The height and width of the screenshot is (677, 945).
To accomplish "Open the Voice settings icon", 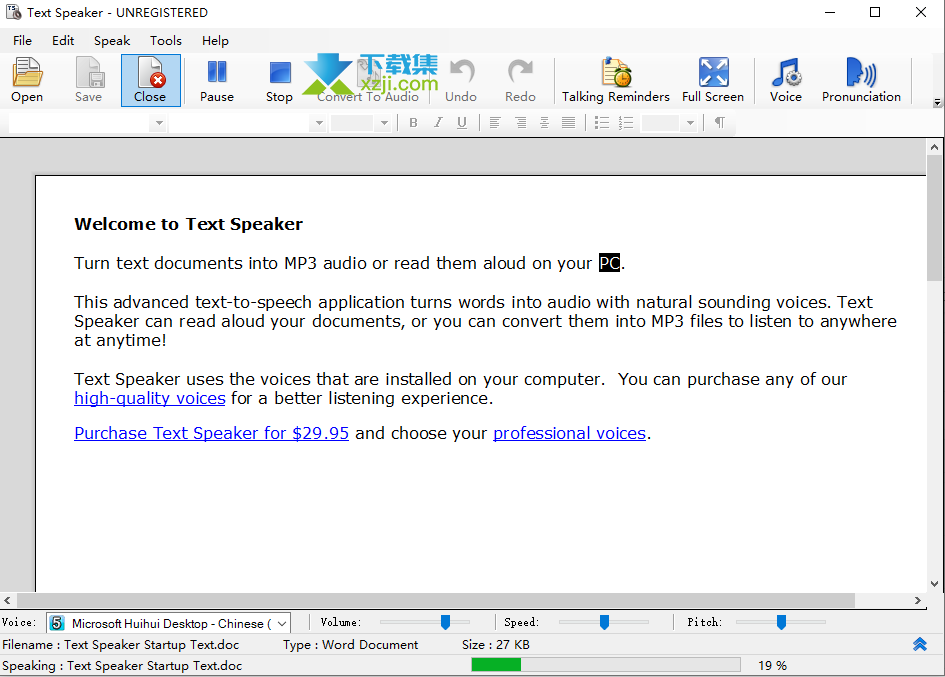I will click(x=786, y=80).
